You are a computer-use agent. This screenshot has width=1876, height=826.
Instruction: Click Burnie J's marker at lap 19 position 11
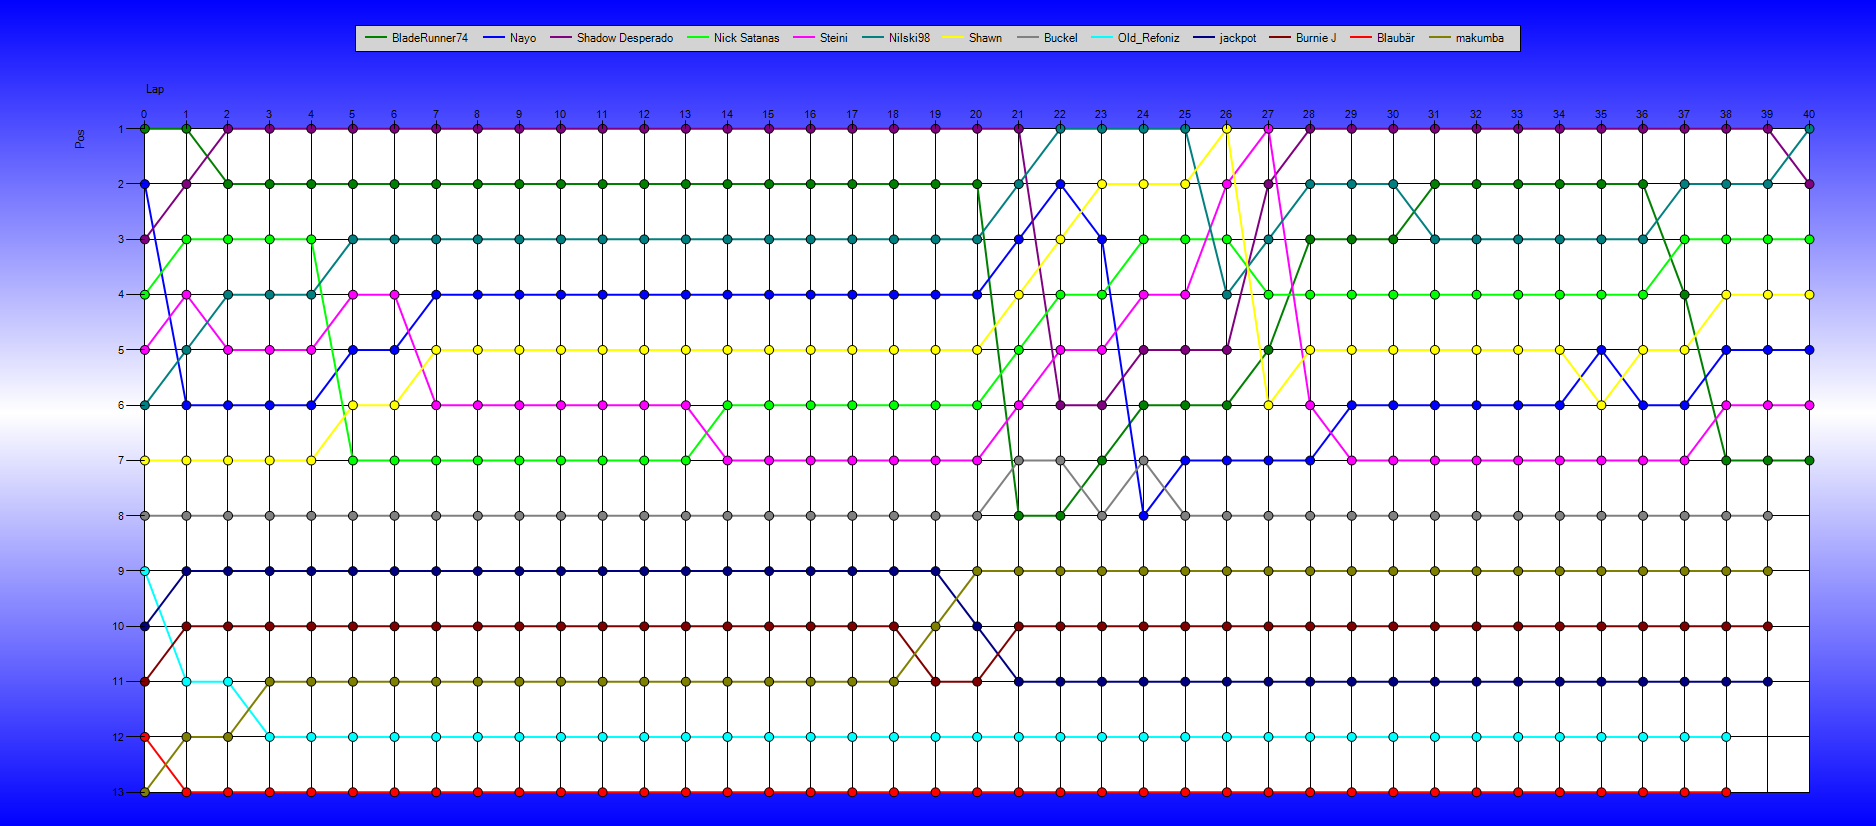click(935, 681)
